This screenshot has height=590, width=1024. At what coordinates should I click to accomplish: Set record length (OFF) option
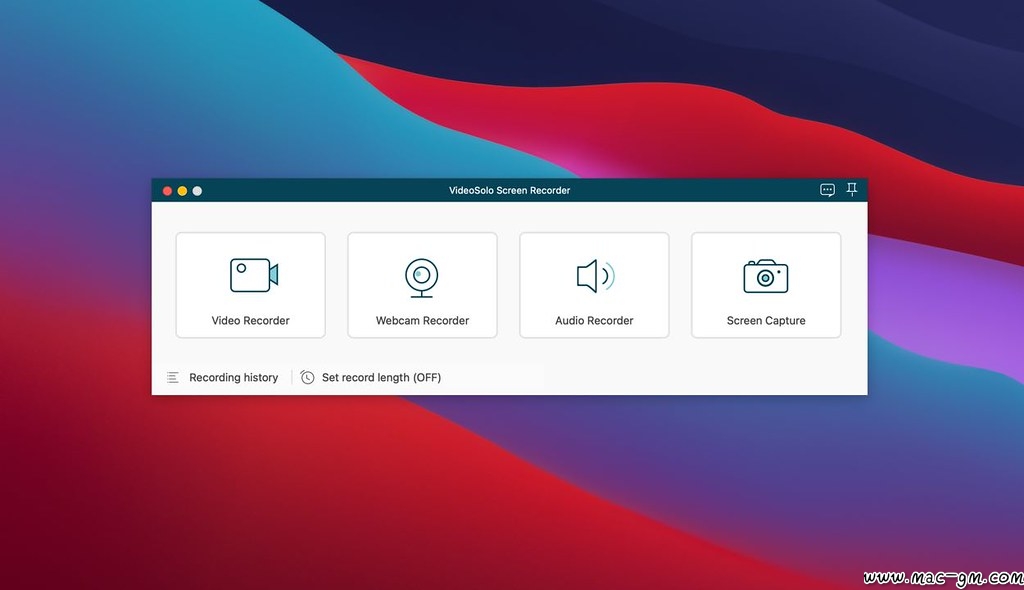click(x=370, y=377)
